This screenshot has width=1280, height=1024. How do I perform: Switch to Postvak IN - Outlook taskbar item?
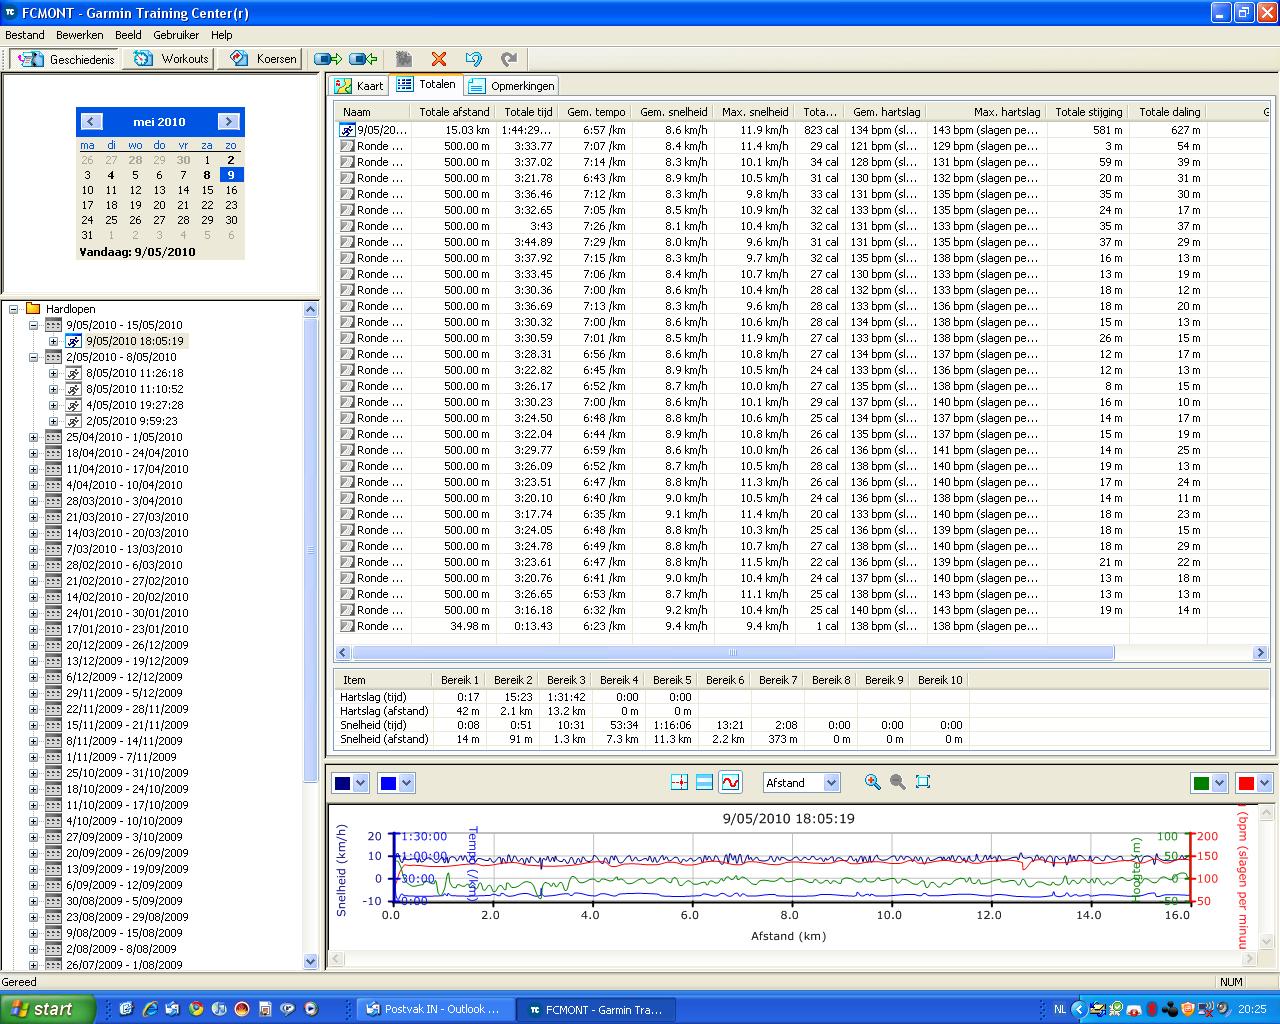pos(435,1010)
